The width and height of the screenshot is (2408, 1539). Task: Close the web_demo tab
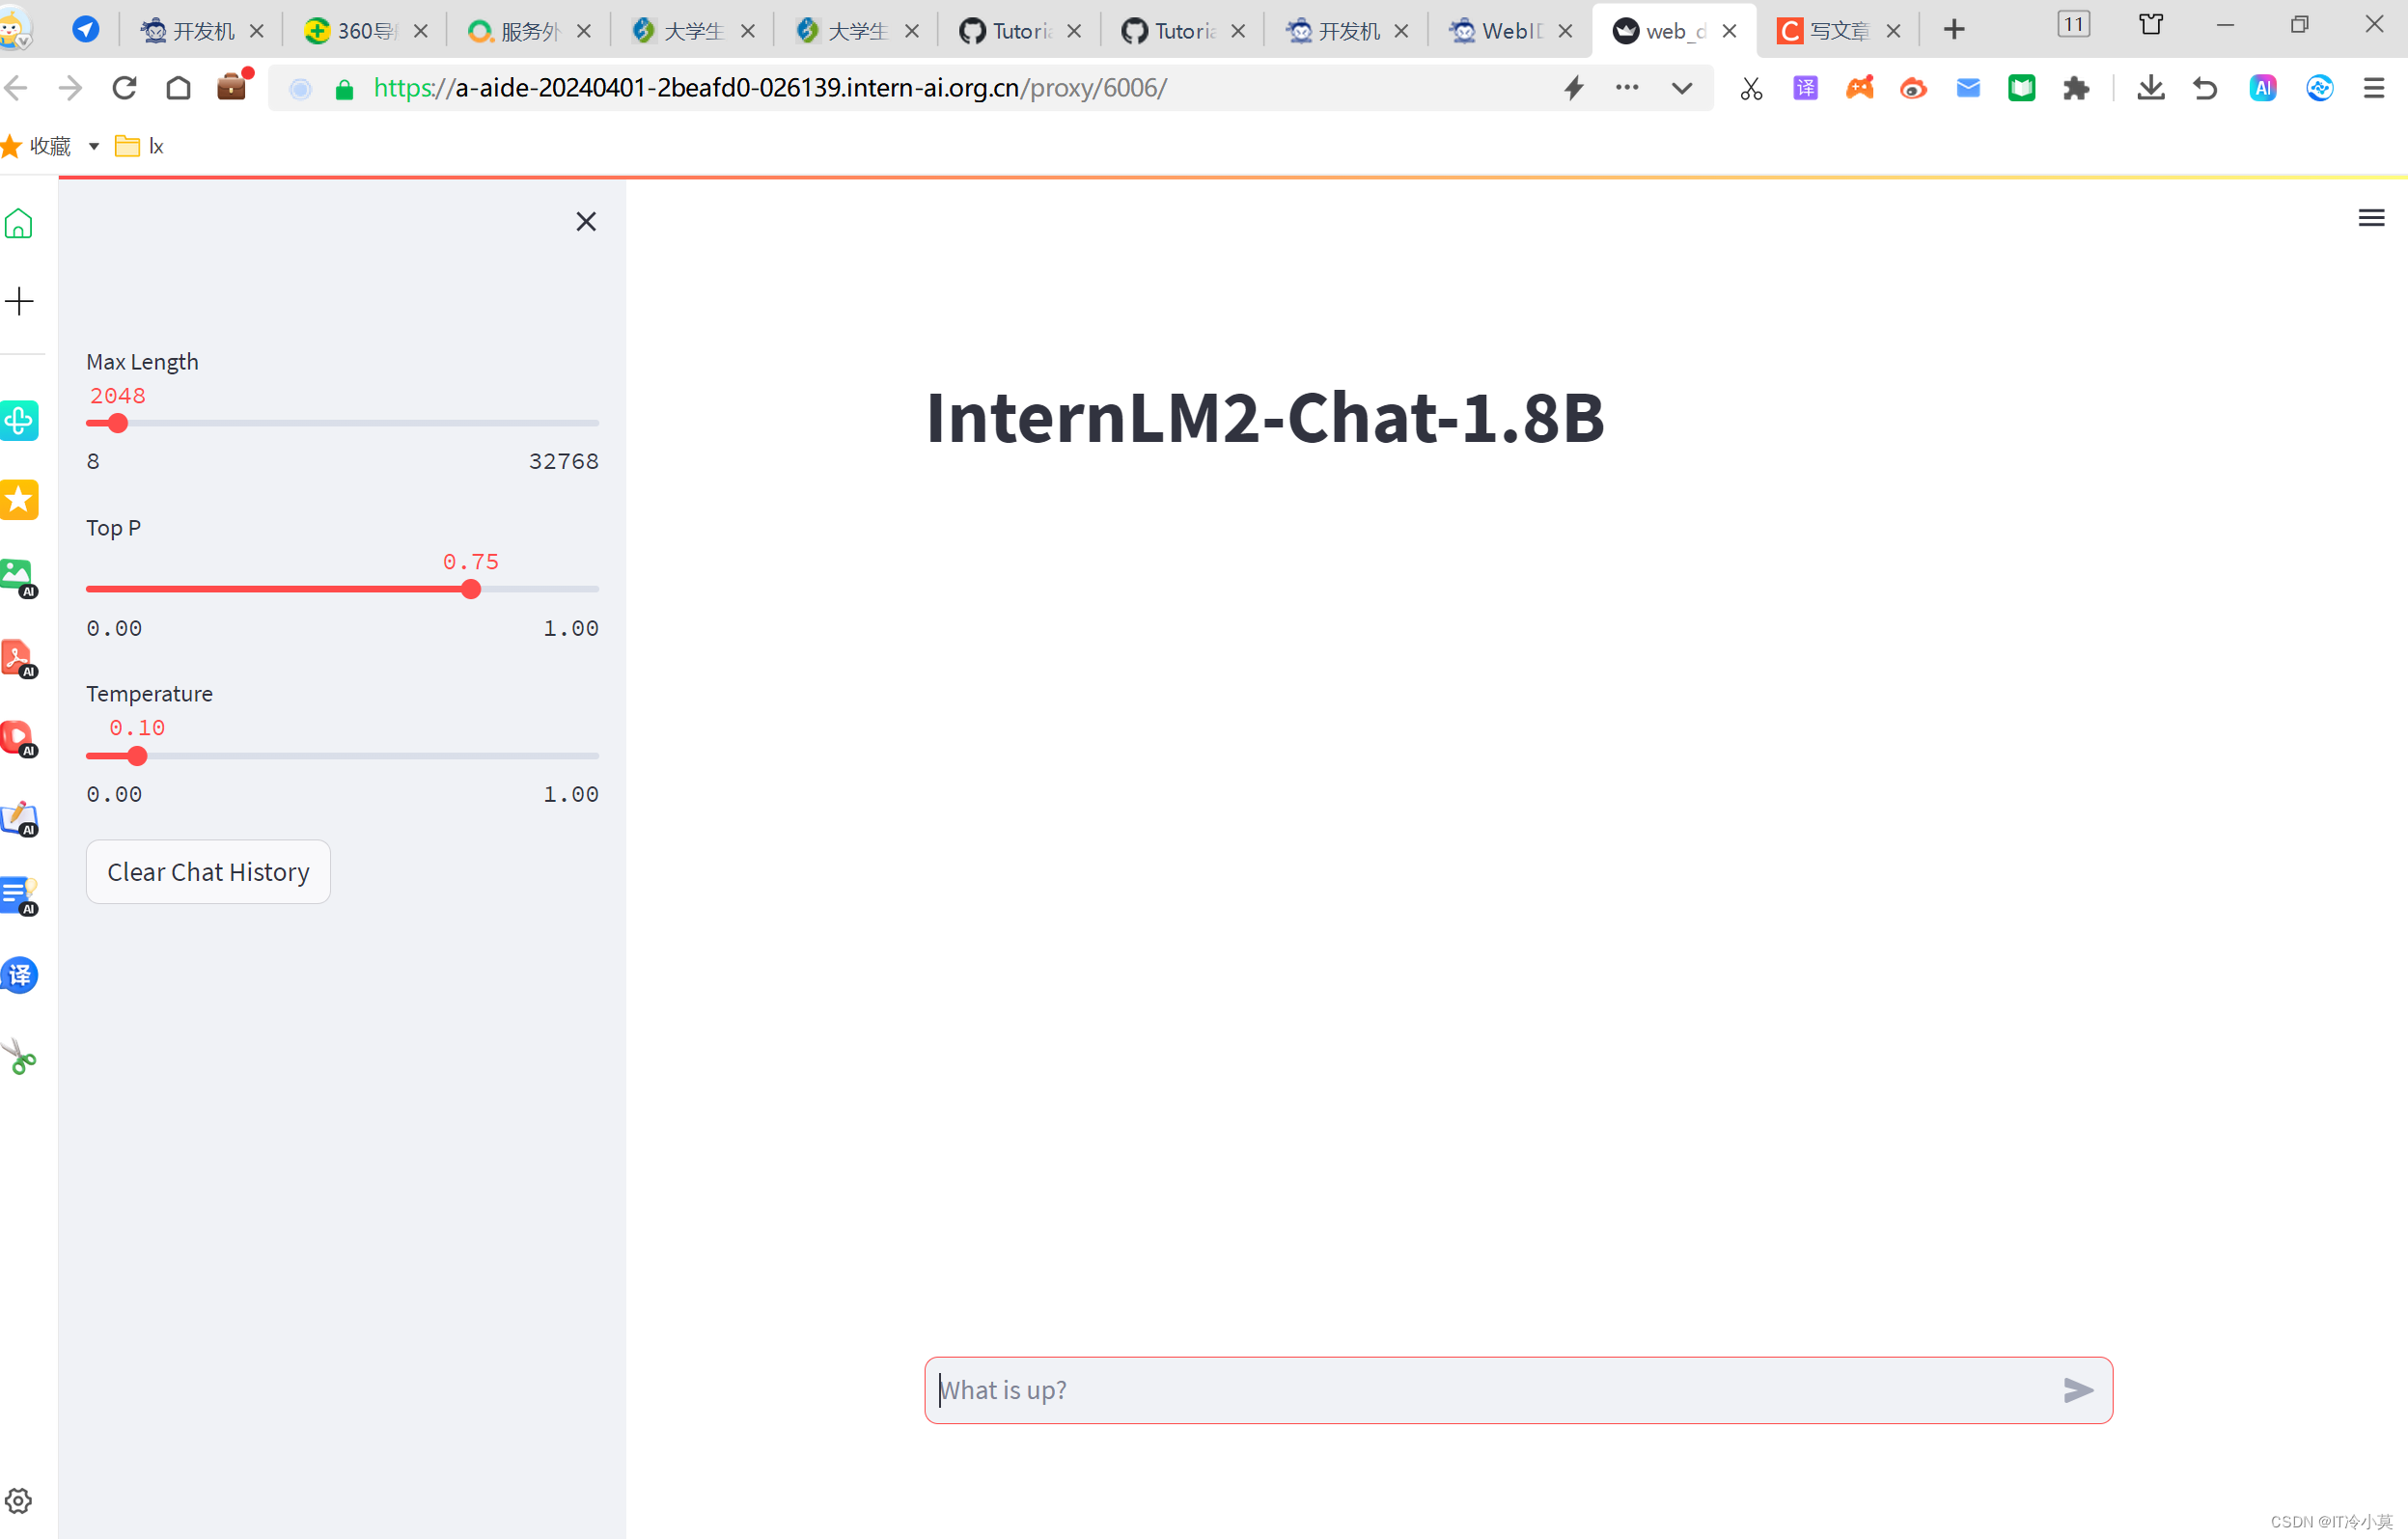1729,31
